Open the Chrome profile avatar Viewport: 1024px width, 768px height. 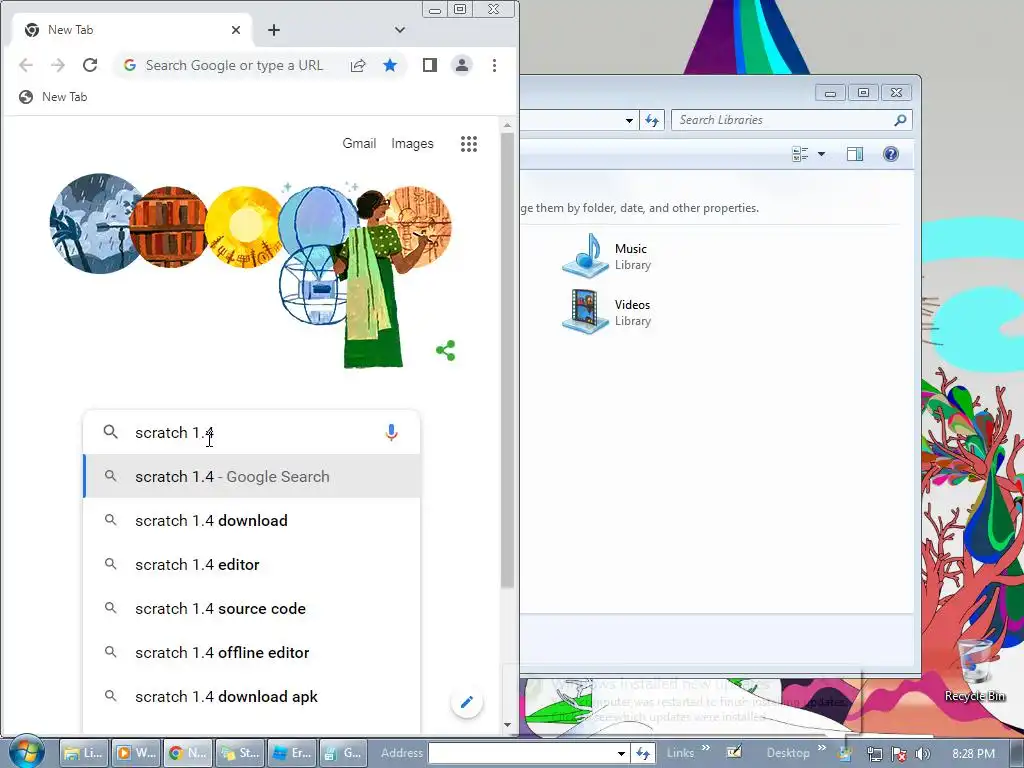pyautogui.click(x=462, y=65)
